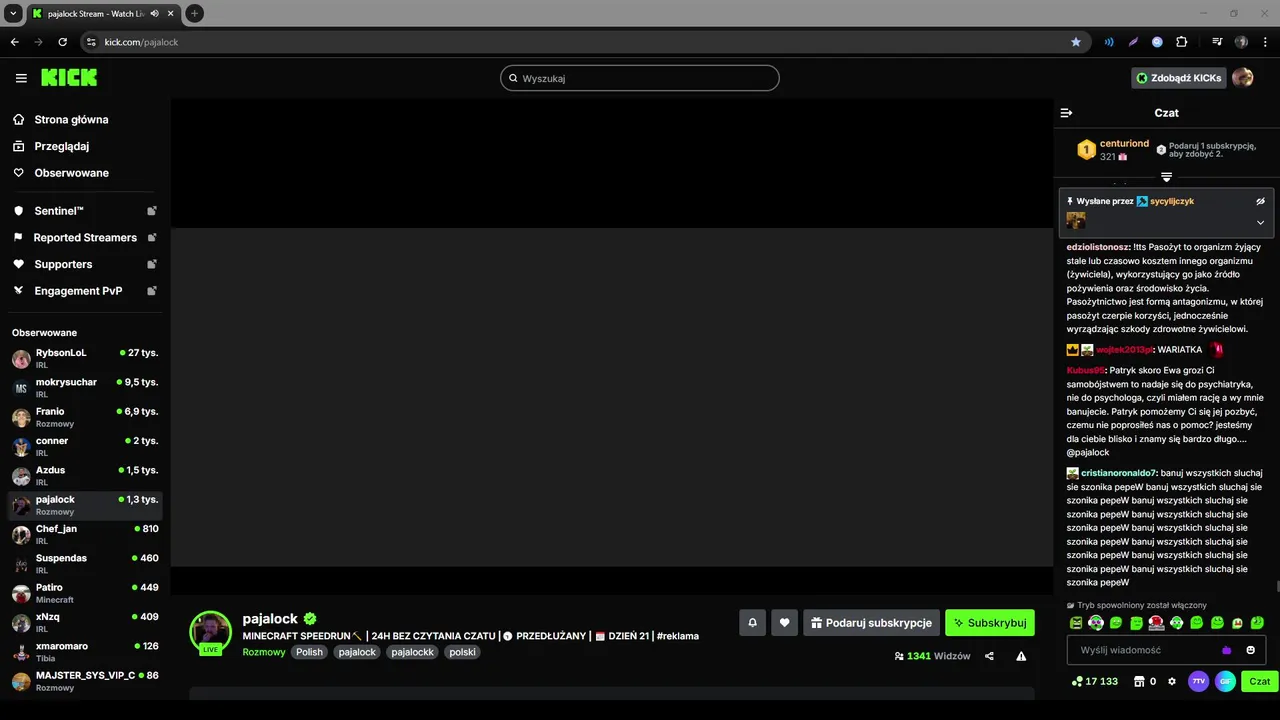Image resolution: width=1280 pixels, height=720 pixels.
Task: Open the tab search dropdown arrow
Action: [13, 13]
